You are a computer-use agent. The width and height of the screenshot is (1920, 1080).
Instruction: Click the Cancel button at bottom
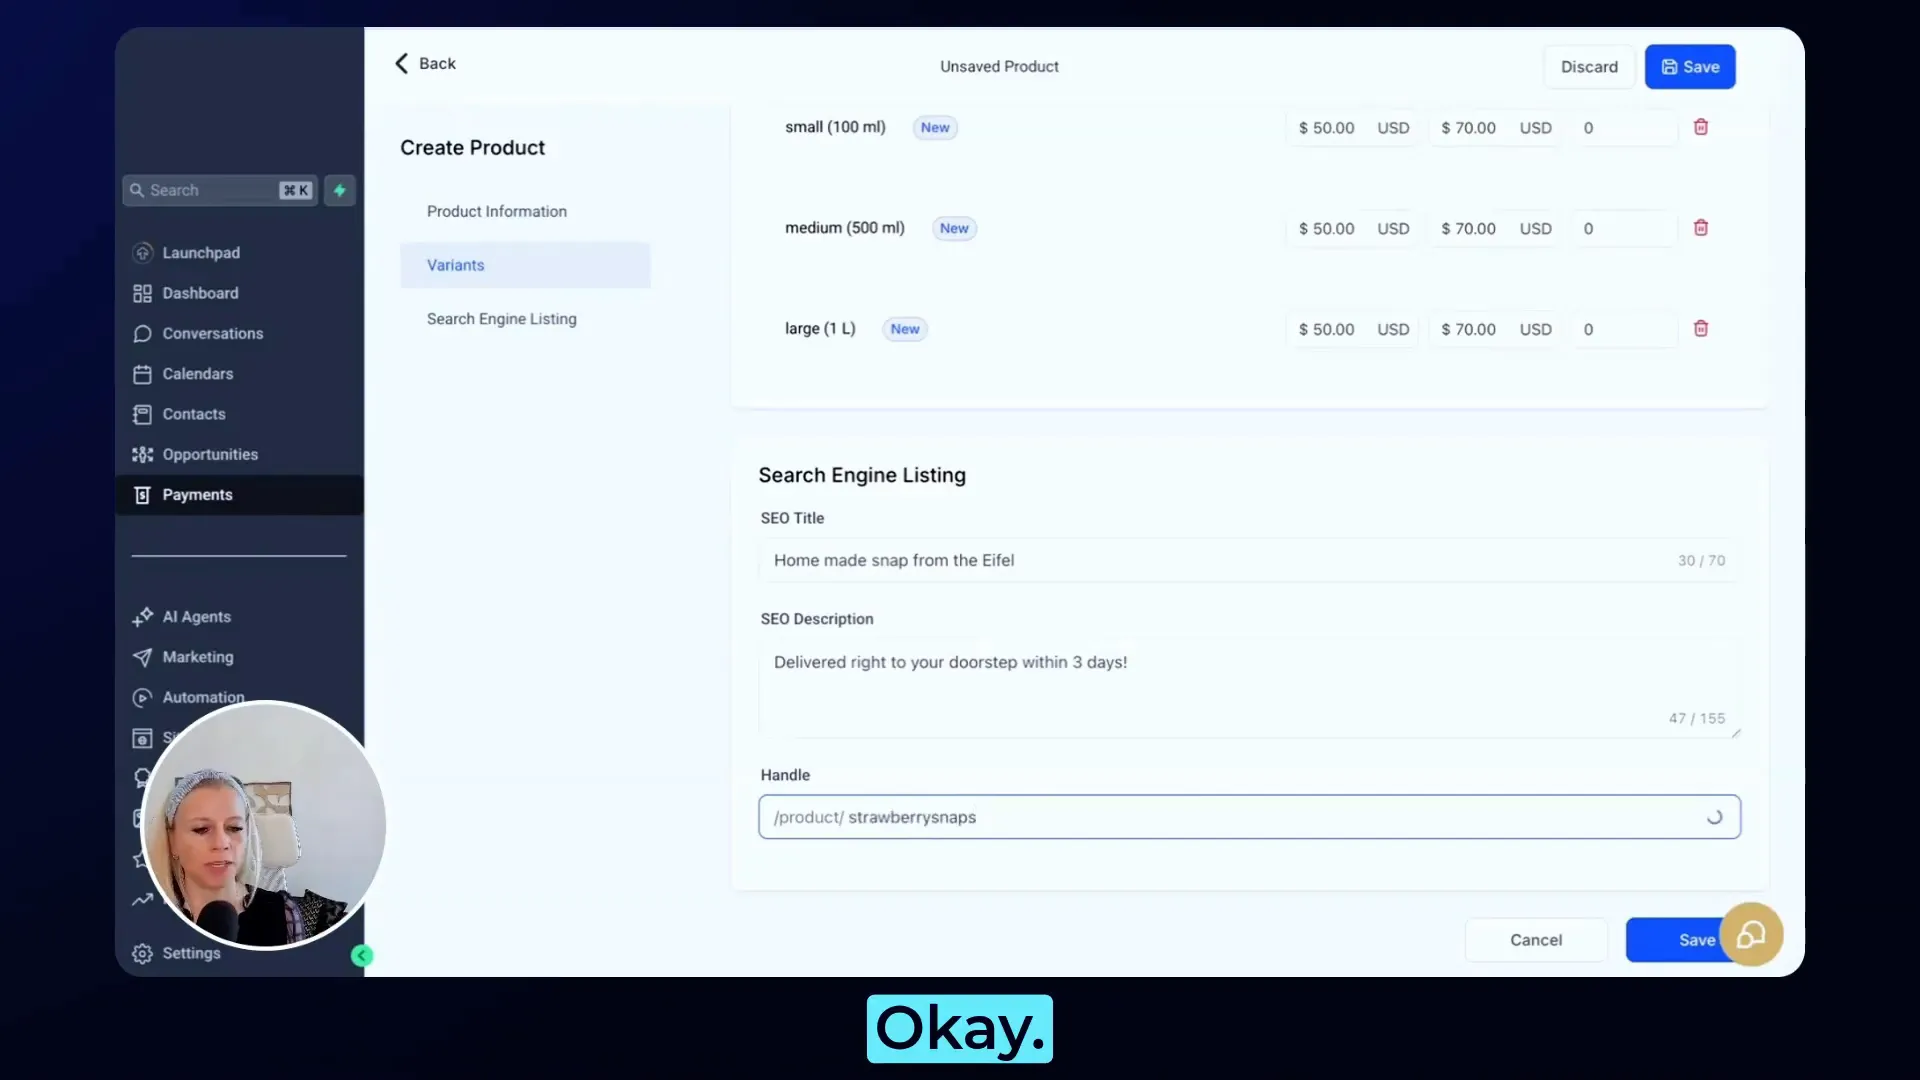click(x=1536, y=940)
